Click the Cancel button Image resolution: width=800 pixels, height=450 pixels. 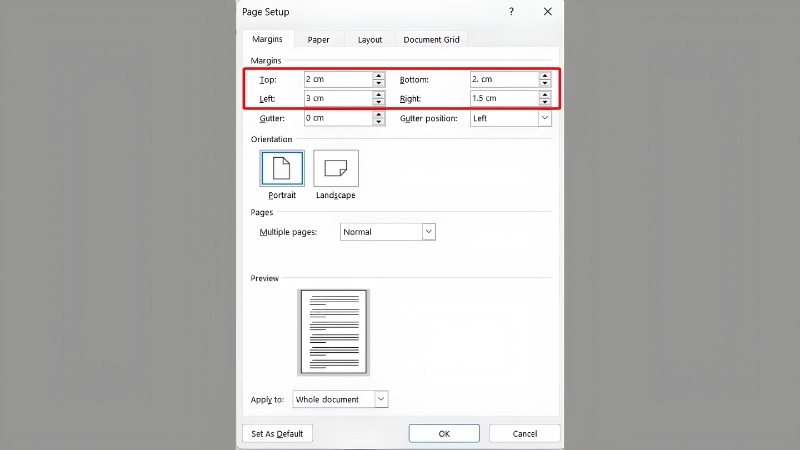pos(524,433)
